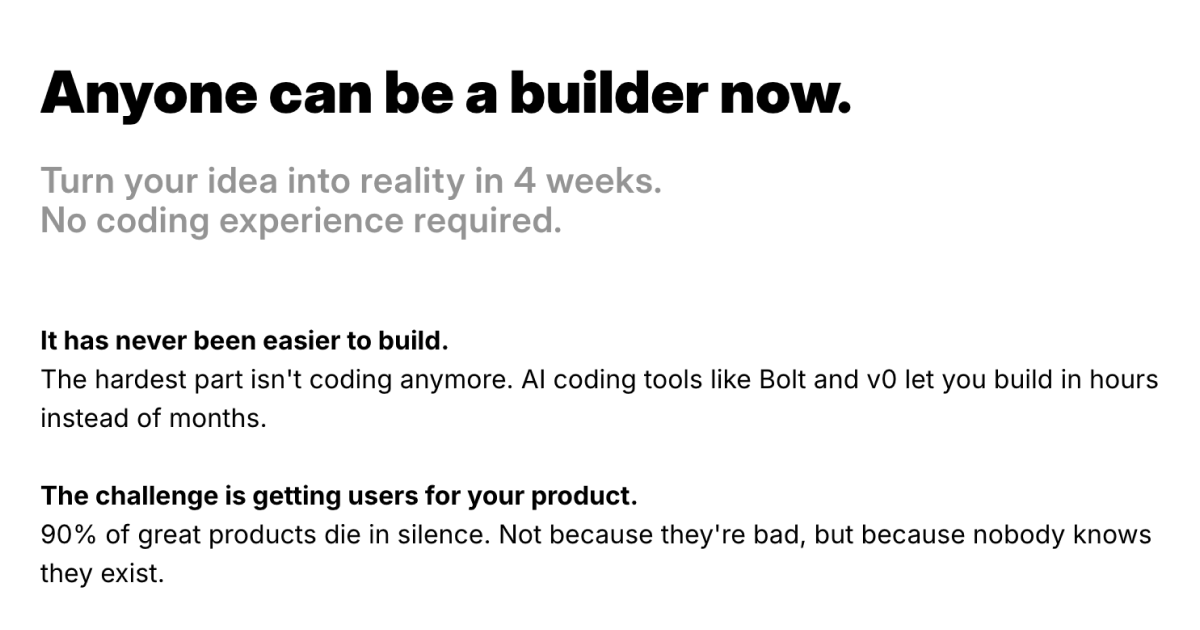This screenshot has width=1200, height=630.
Task: Click the 'instead of months.' line
Action: pyautogui.click(x=153, y=418)
